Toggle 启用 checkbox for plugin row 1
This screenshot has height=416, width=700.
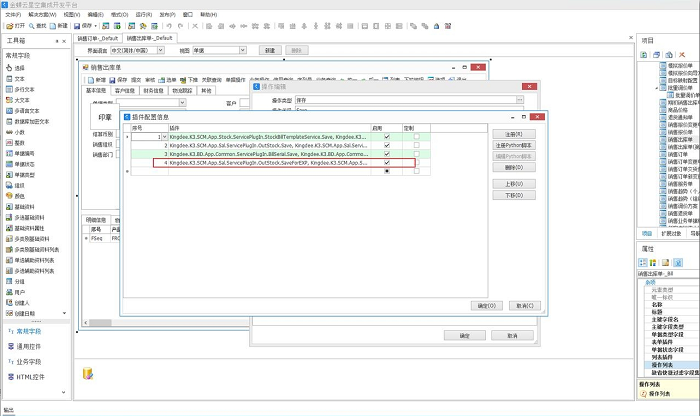(x=387, y=136)
